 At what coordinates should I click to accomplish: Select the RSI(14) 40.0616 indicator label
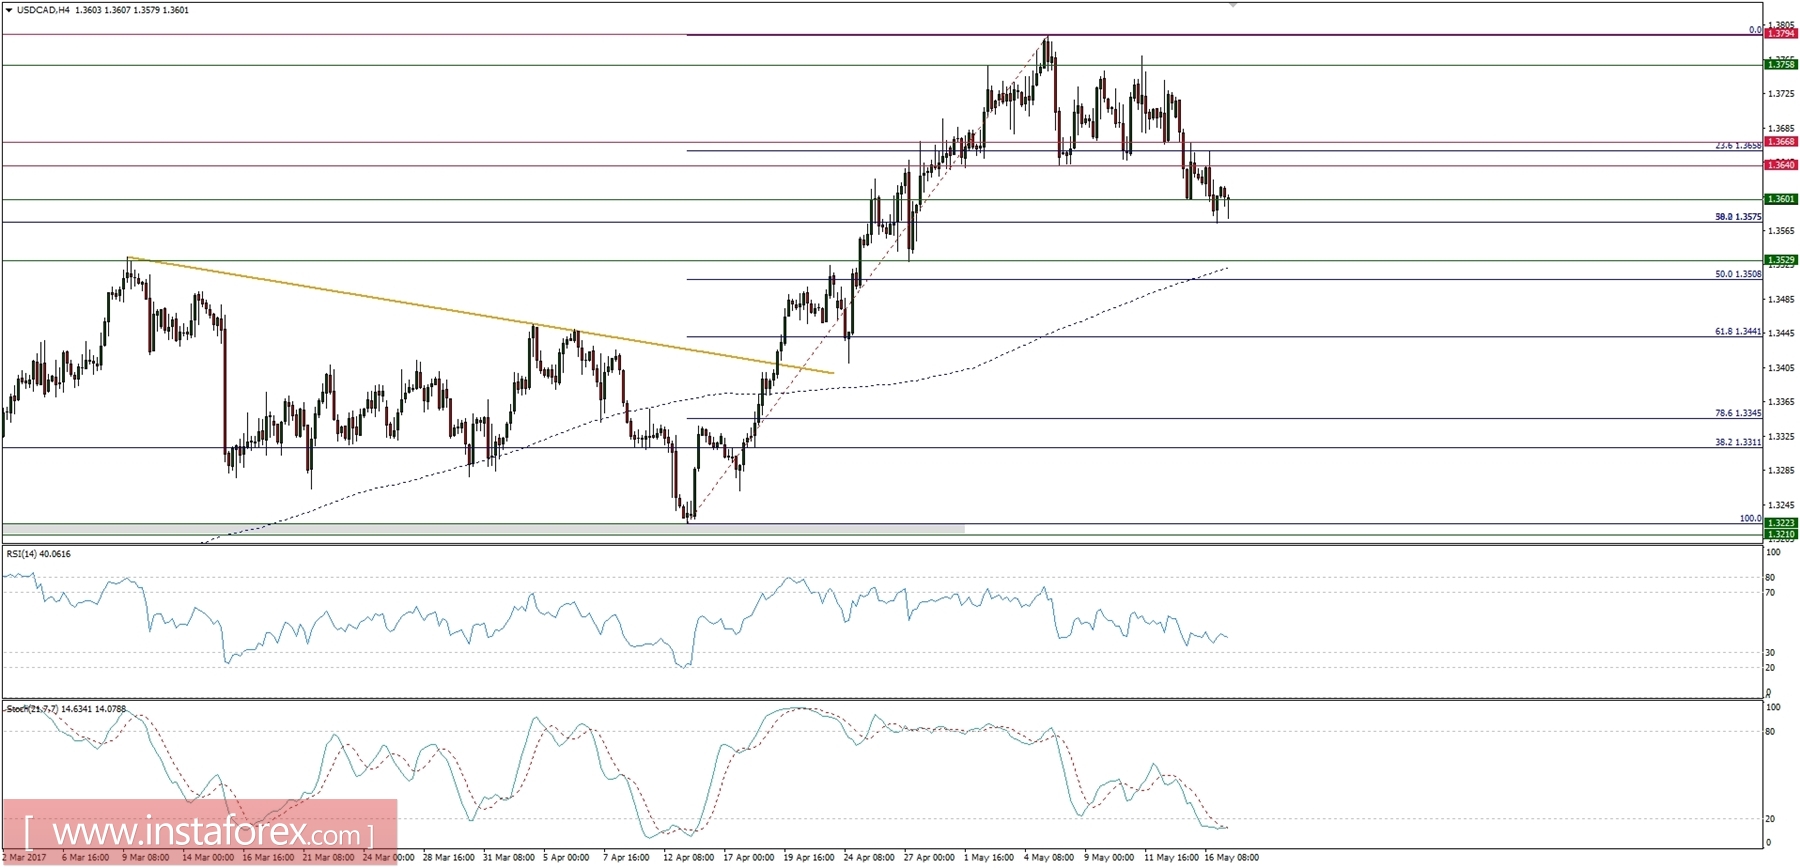click(39, 554)
